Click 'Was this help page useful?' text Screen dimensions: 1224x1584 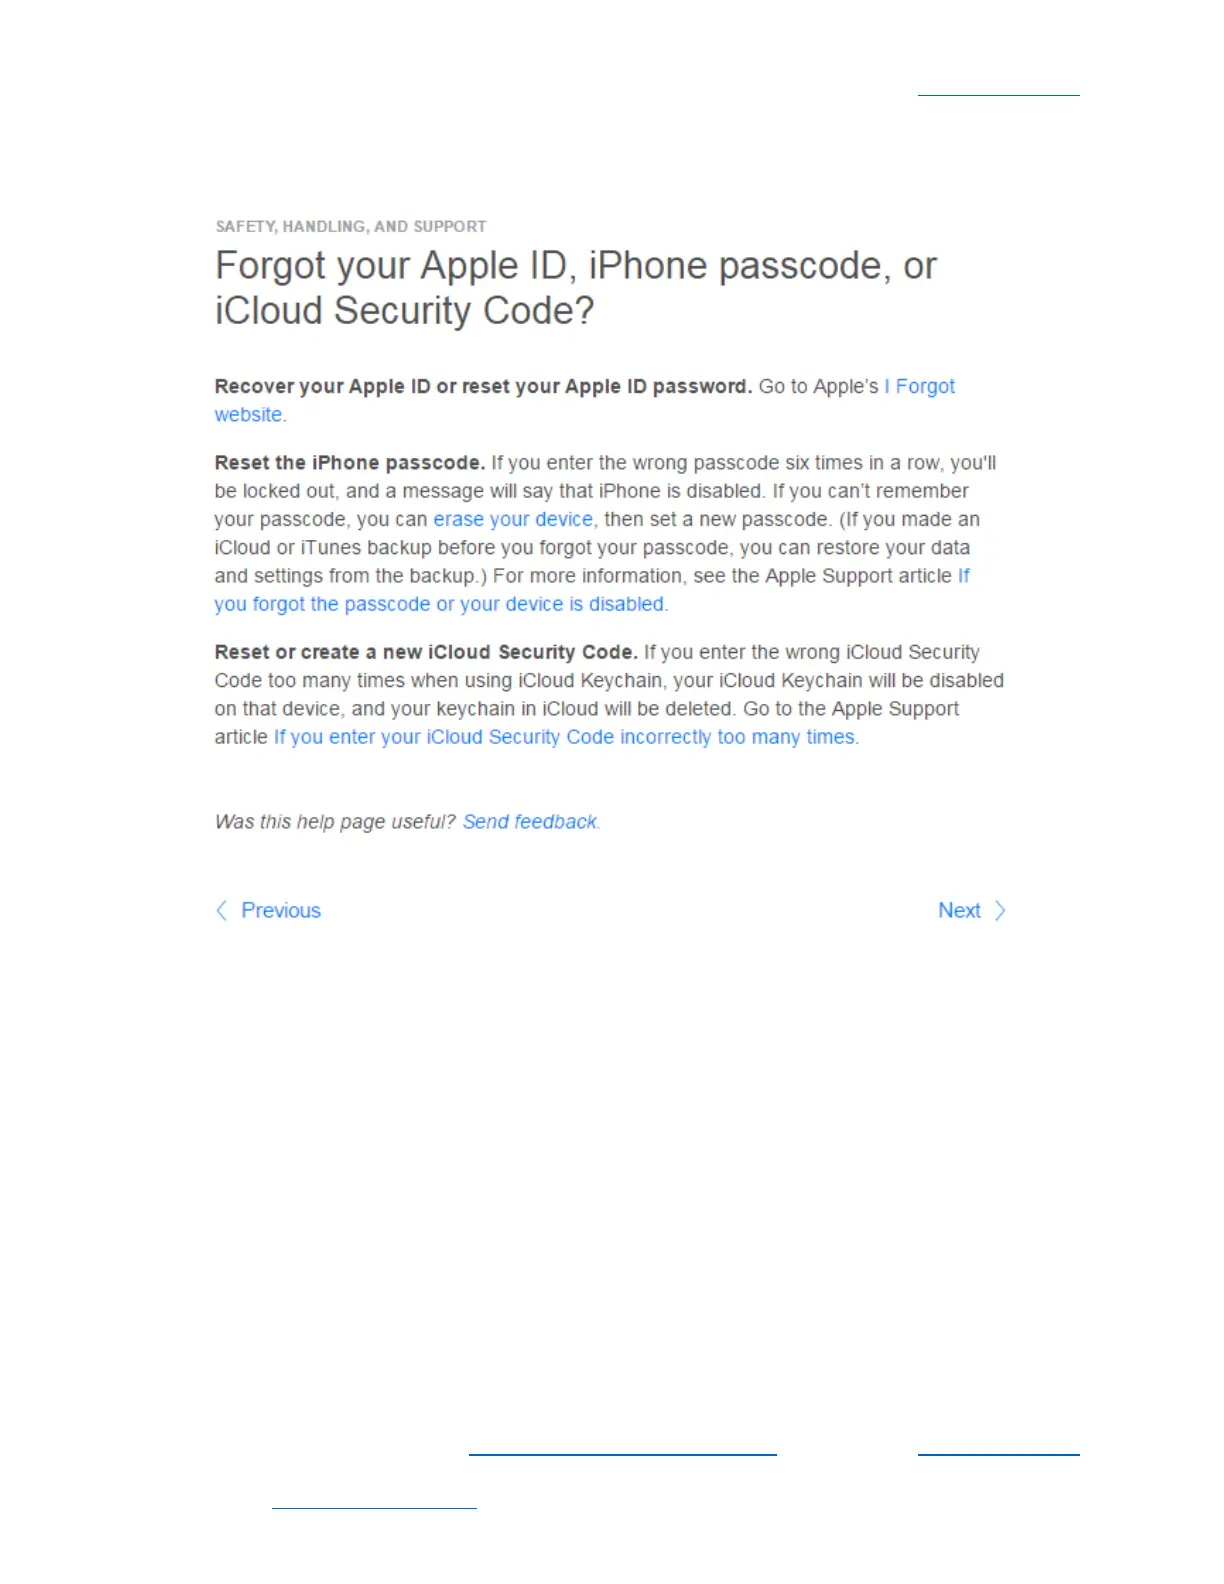(x=335, y=821)
